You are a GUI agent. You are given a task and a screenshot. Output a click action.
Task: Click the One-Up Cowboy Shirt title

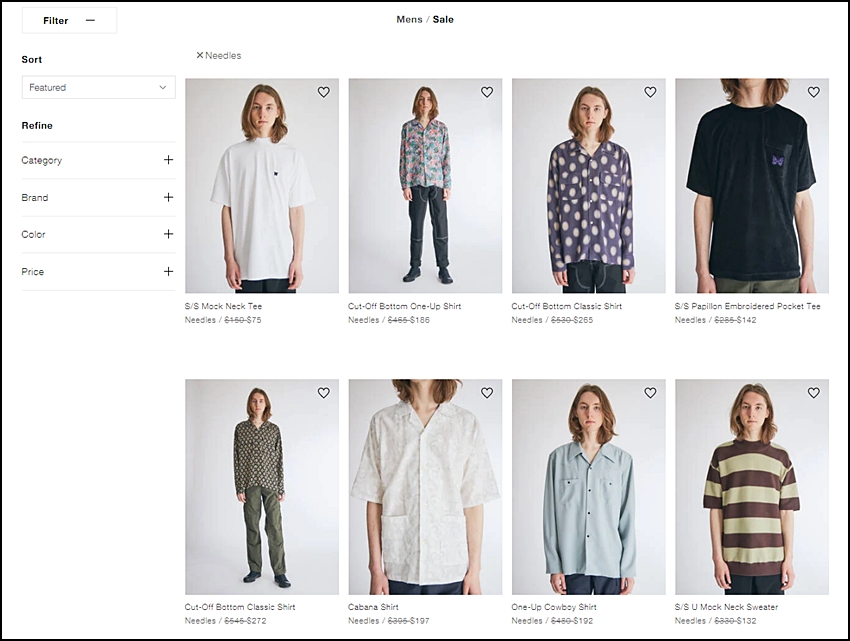553,607
